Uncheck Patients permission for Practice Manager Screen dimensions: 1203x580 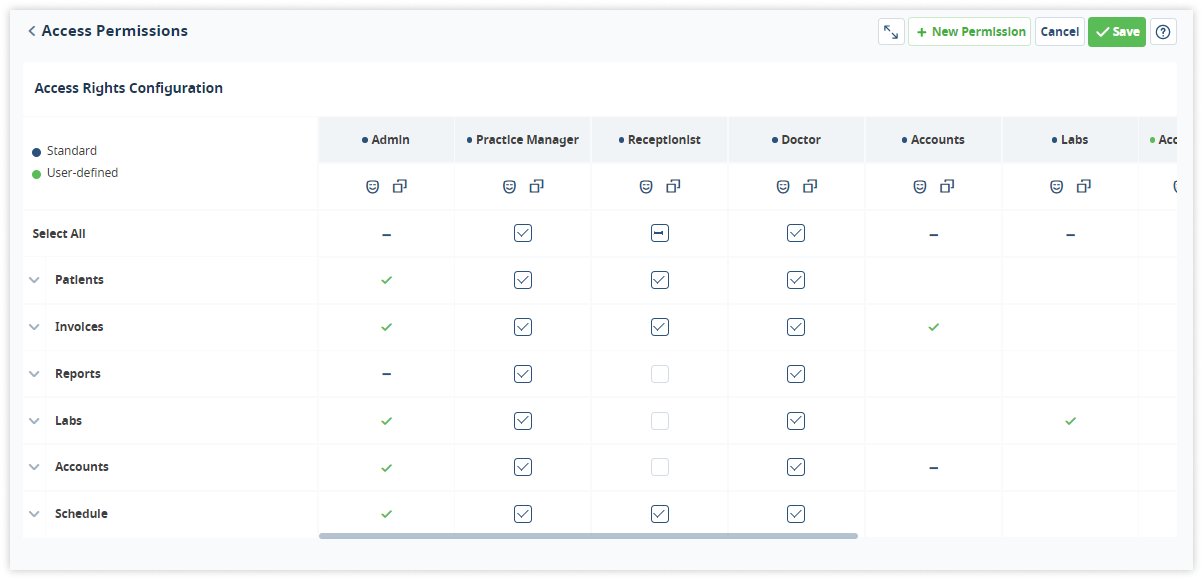(x=523, y=280)
